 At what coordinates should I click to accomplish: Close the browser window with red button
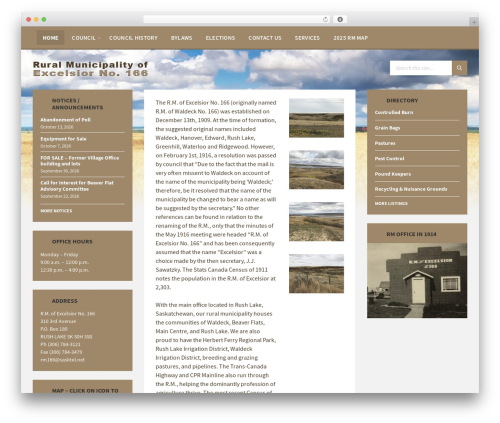pos(29,20)
